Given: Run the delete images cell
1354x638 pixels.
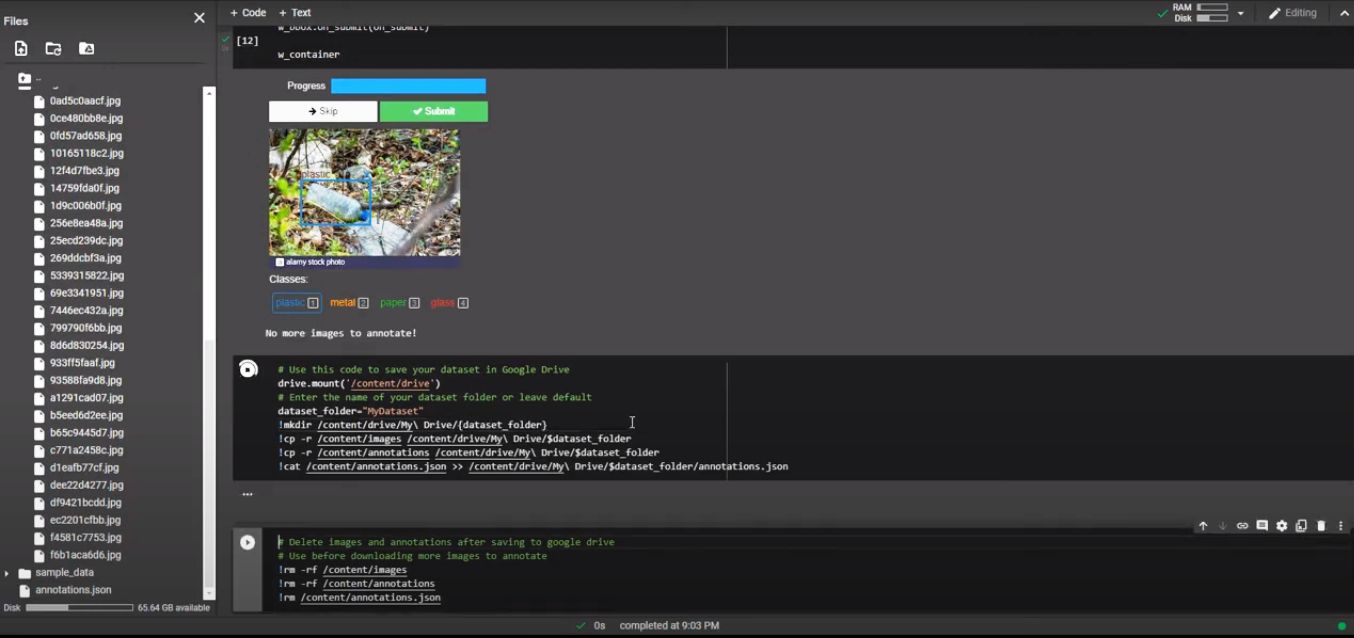Looking at the screenshot, I should pos(247,542).
